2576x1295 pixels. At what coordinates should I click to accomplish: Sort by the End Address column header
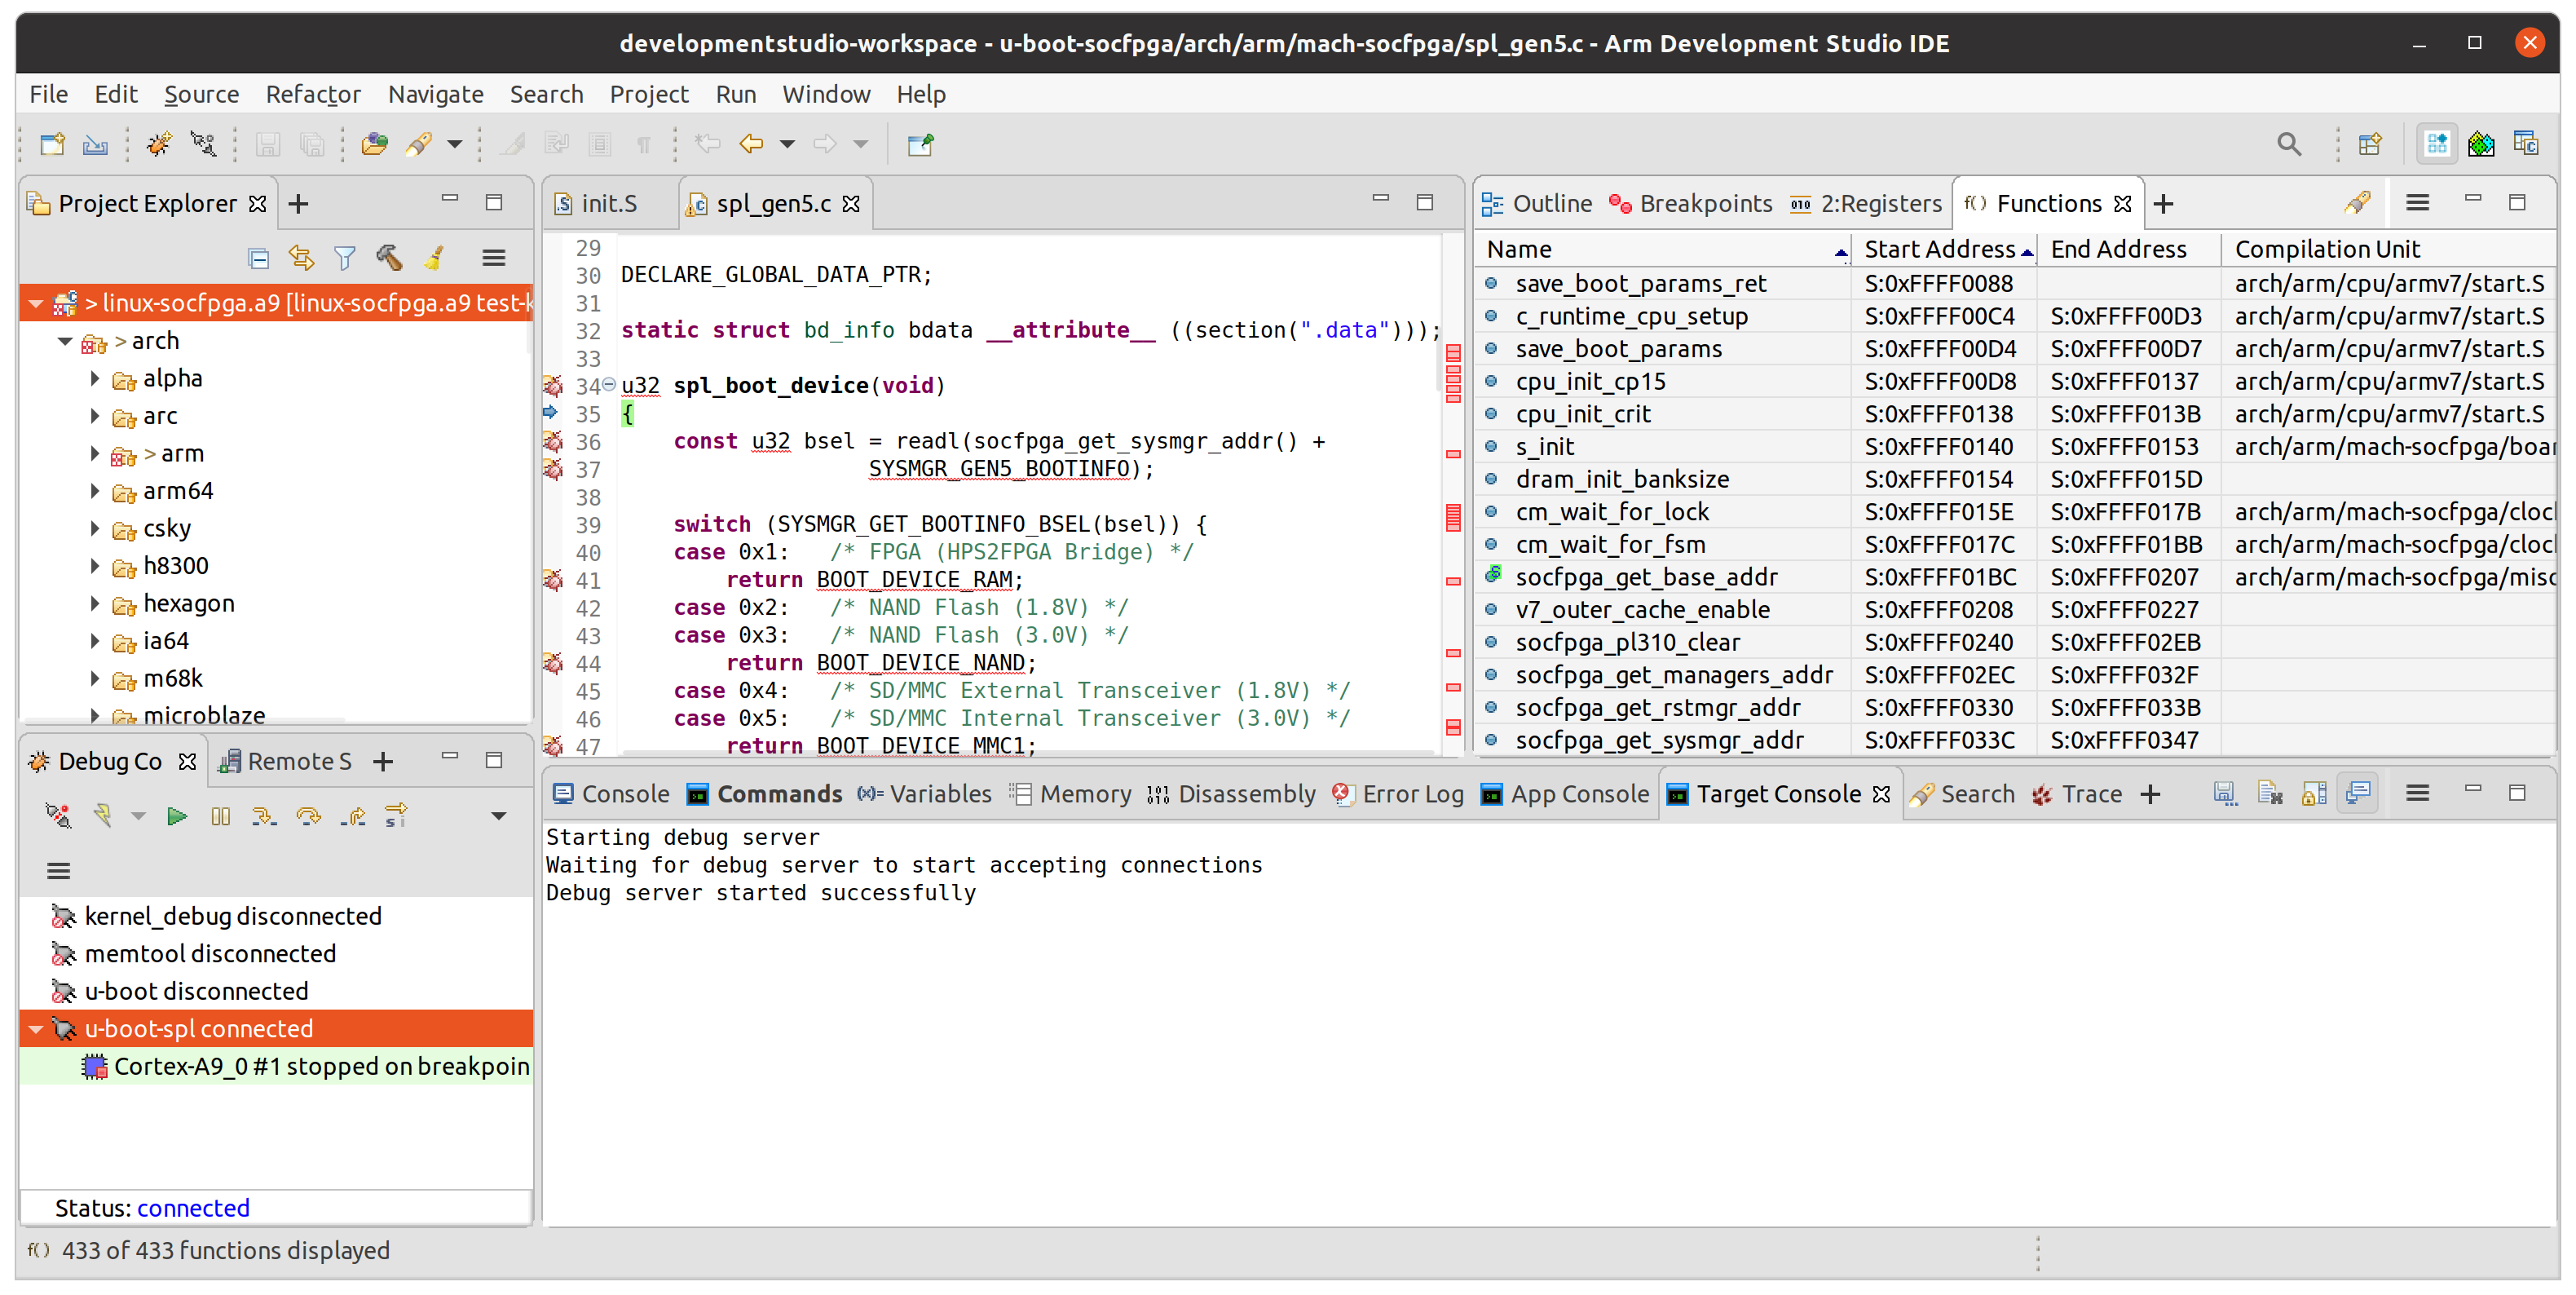(2118, 249)
